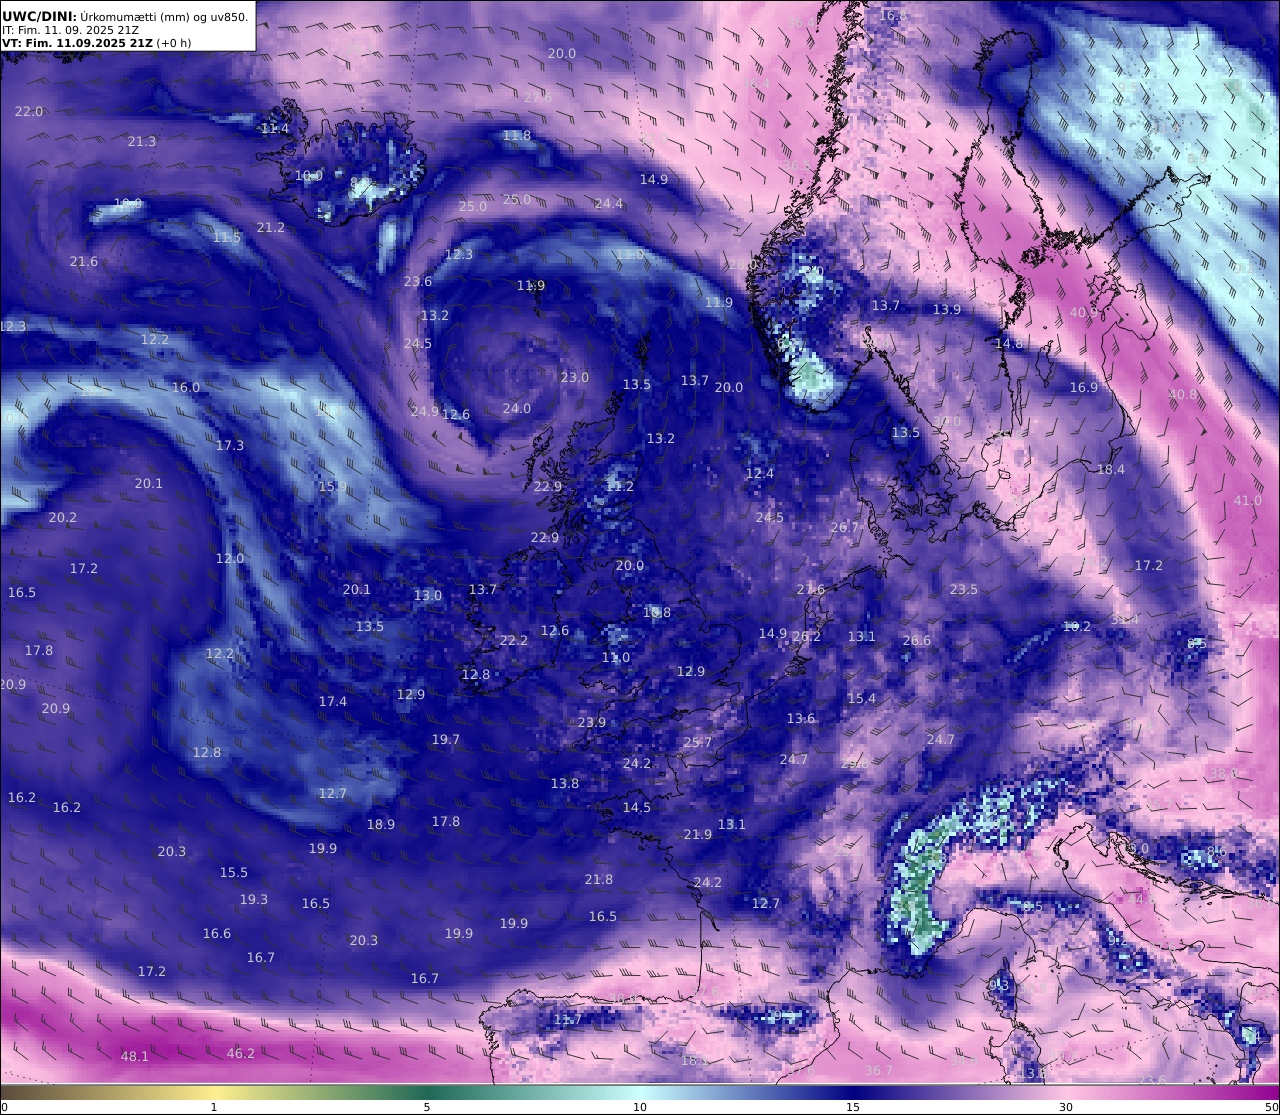Click the 15.5 value on the map
Screen dimensions: 1280x1115
(234, 872)
